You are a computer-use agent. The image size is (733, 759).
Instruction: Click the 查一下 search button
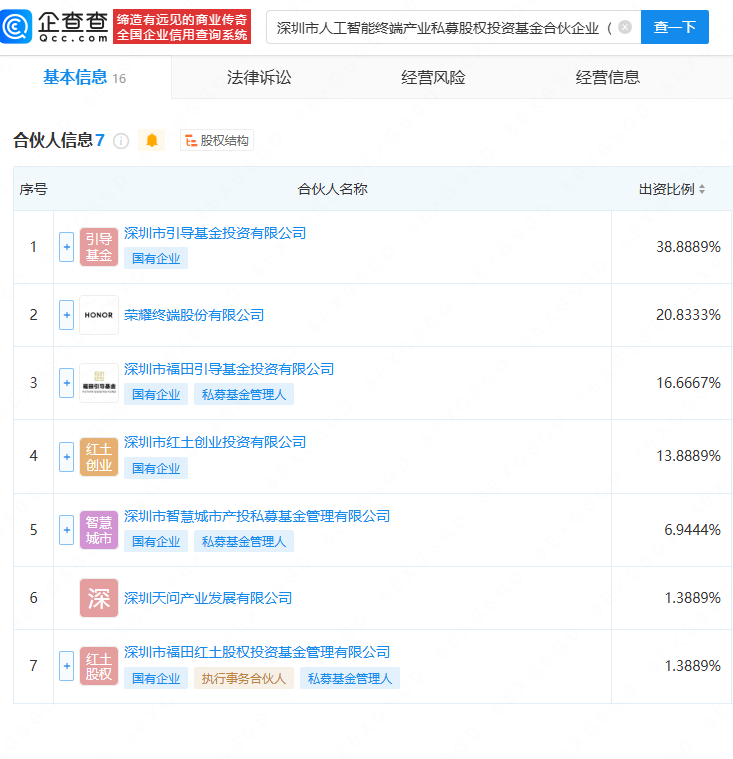pos(674,27)
